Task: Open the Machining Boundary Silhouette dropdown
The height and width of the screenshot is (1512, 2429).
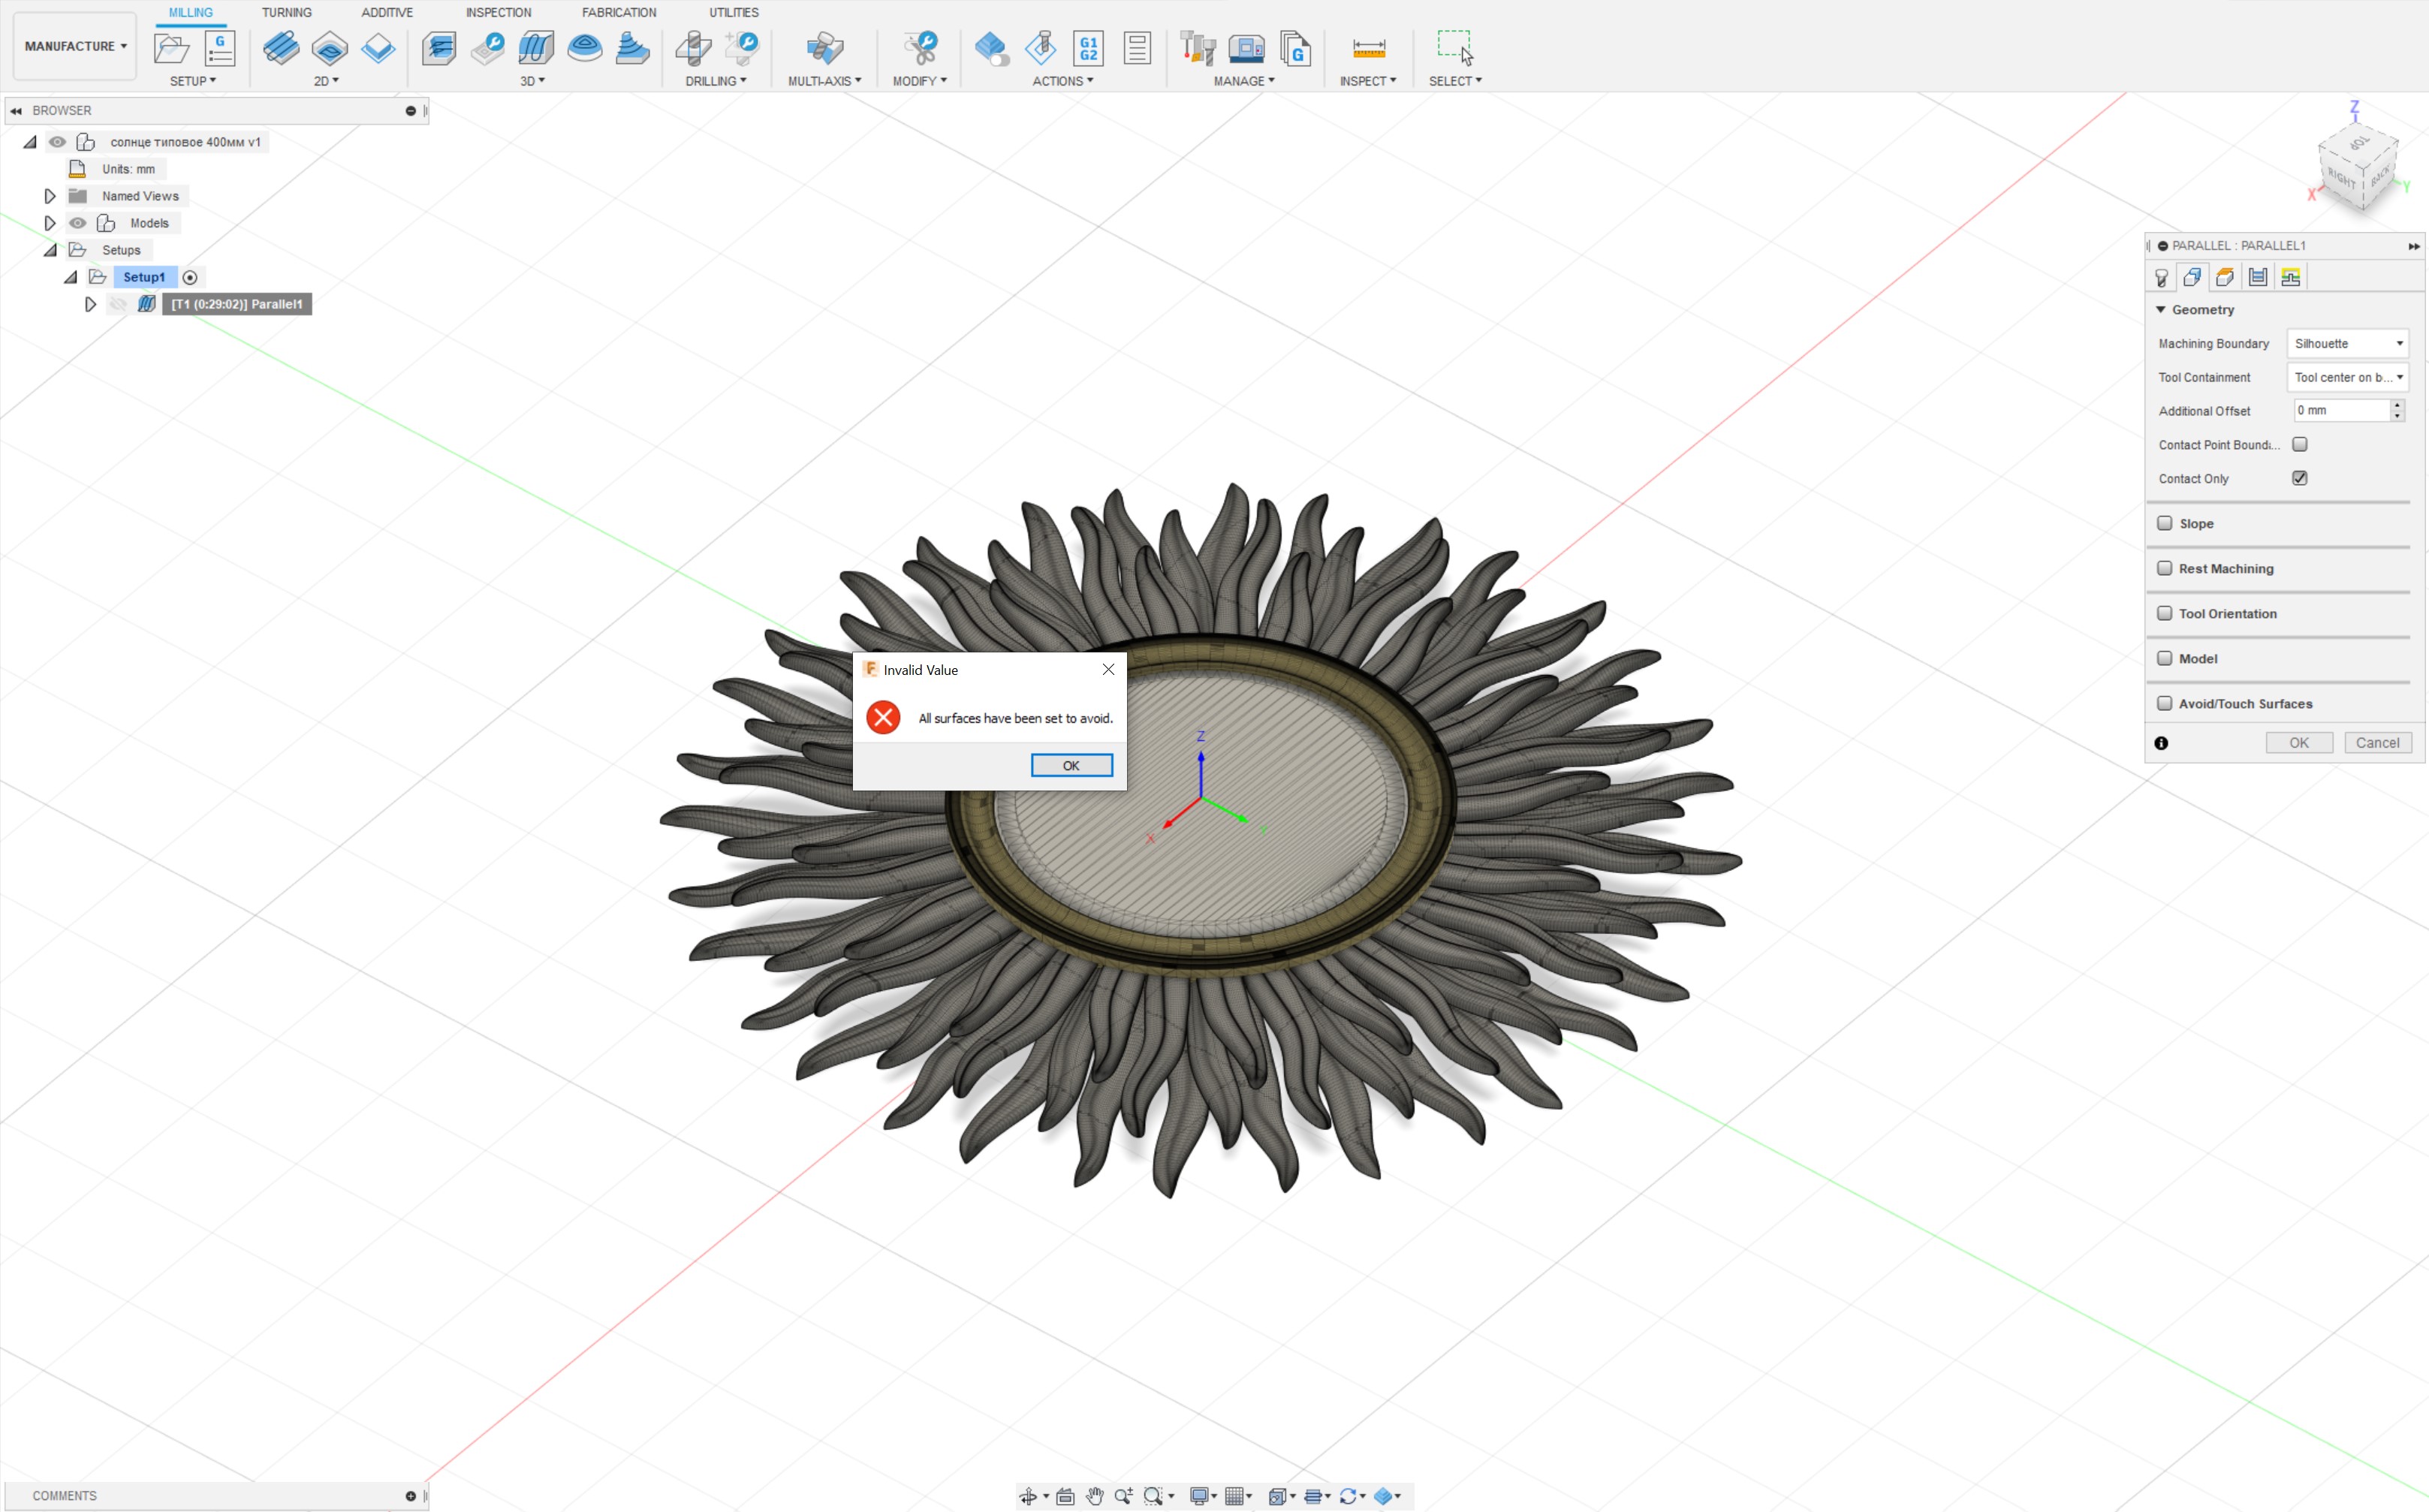Action: pos(2346,343)
